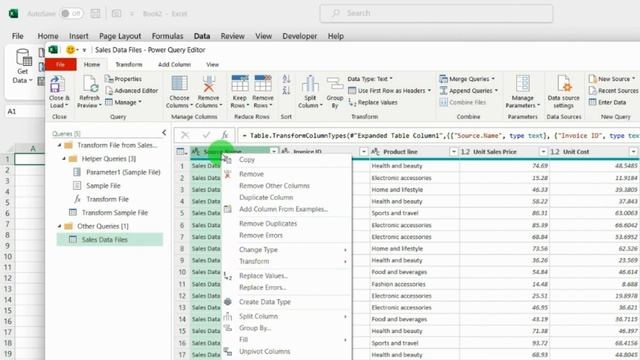Click Choose Columns icon
The width and height of the screenshot is (640, 360).
pyautogui.click(x=179, y=84)
